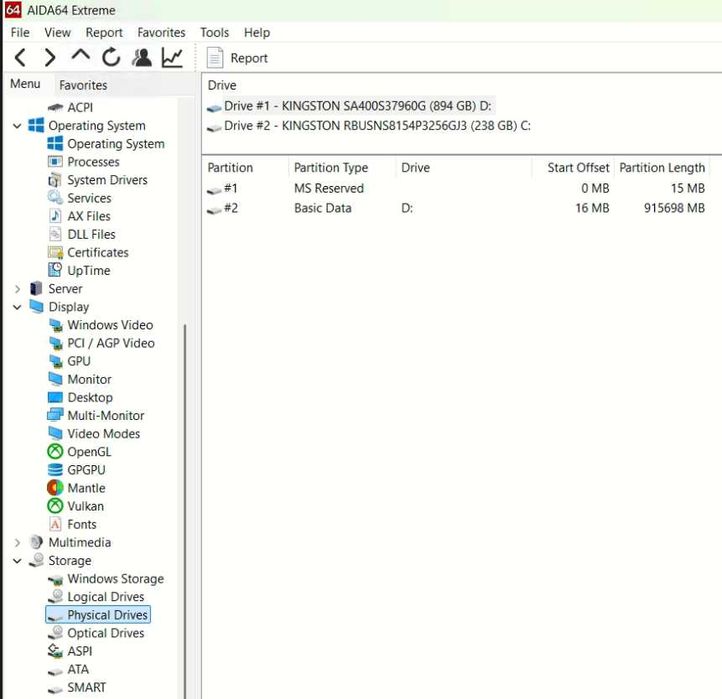The width and height of the screenshot is (722, 699).
Task: Switch to the Favorites tab
Action: 82,85
